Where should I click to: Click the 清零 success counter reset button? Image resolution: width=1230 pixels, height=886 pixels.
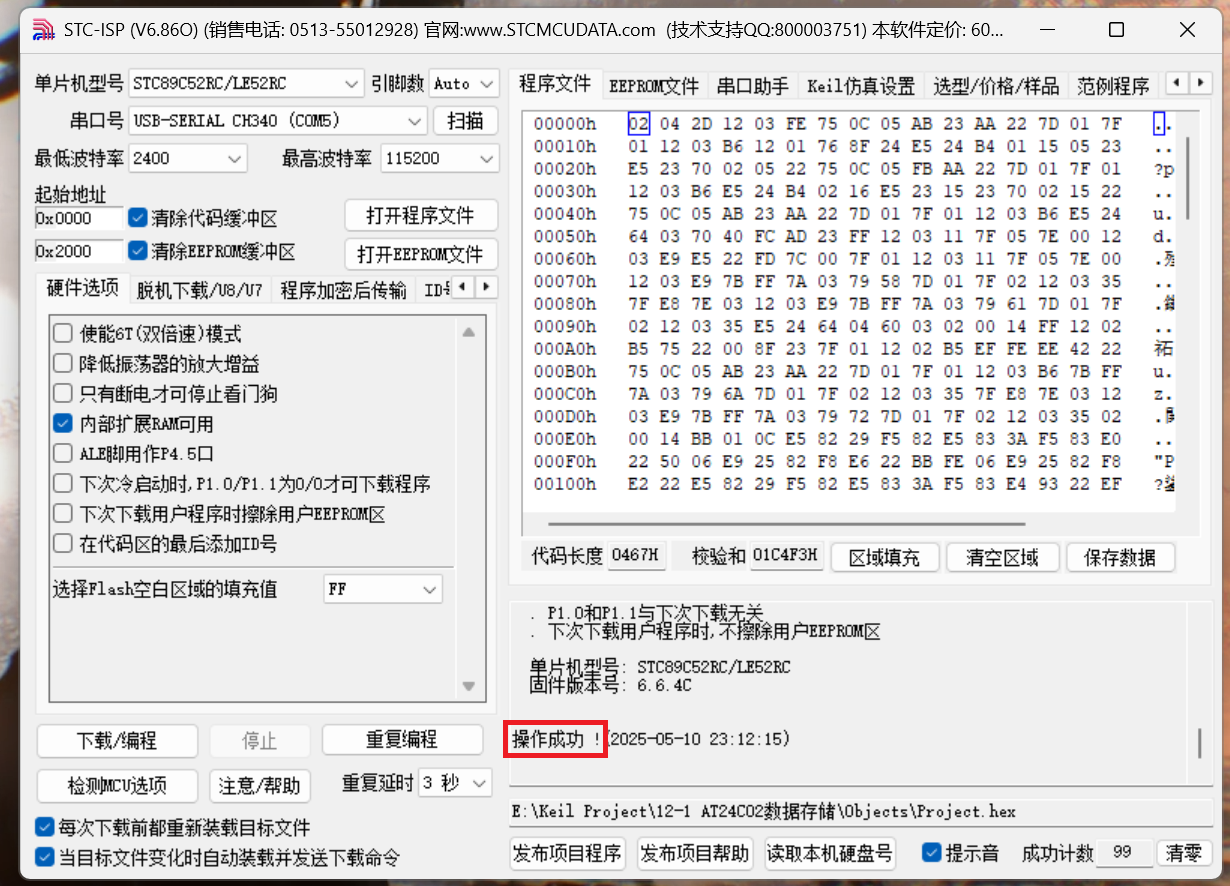[x=1184, y=853]
